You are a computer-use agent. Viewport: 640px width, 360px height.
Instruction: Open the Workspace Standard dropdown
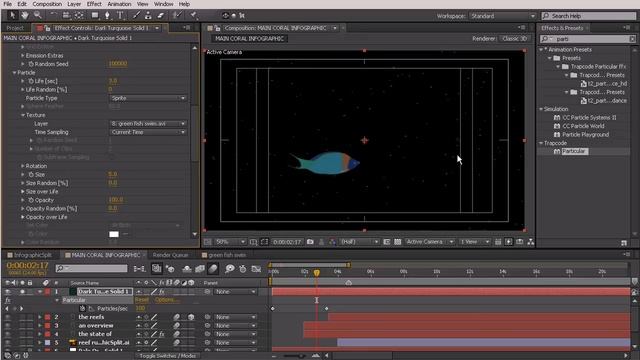[x=502, y=16]
